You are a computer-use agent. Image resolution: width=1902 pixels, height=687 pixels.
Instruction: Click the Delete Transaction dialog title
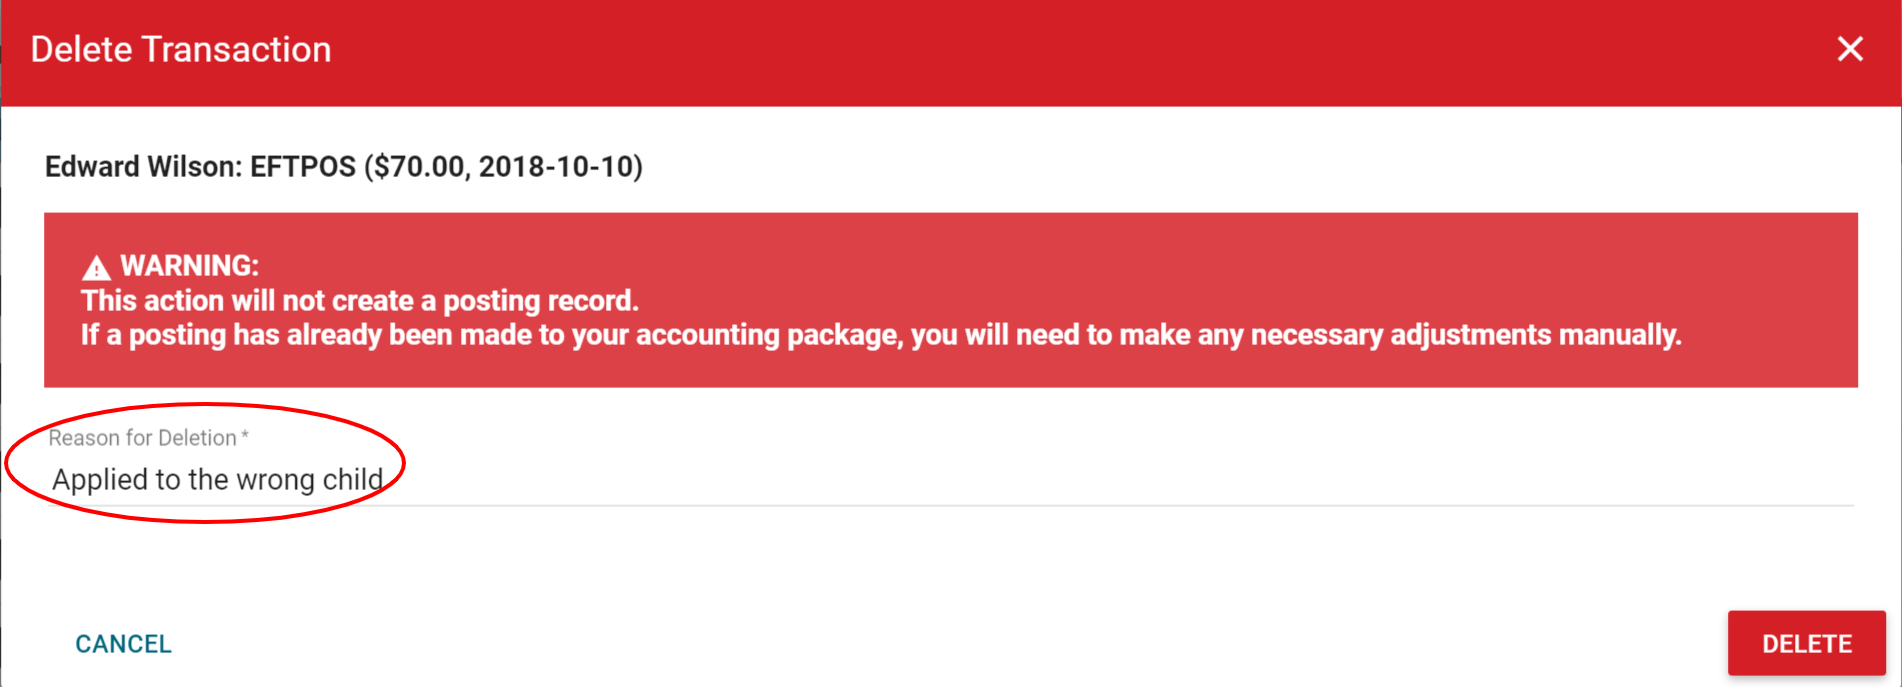click(181, 50)
